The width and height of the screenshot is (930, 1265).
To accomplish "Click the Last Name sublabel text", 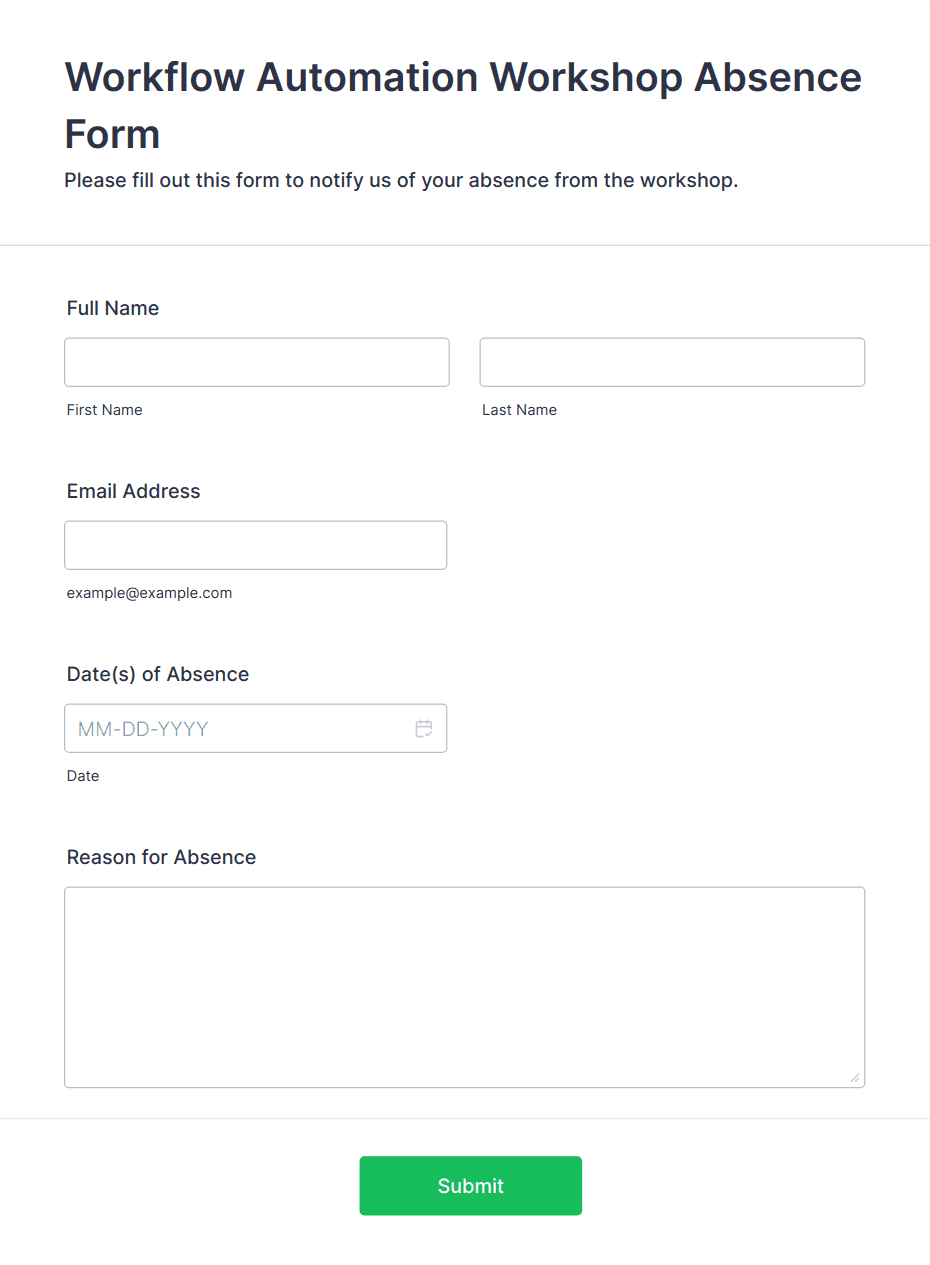I will (520, 410).
